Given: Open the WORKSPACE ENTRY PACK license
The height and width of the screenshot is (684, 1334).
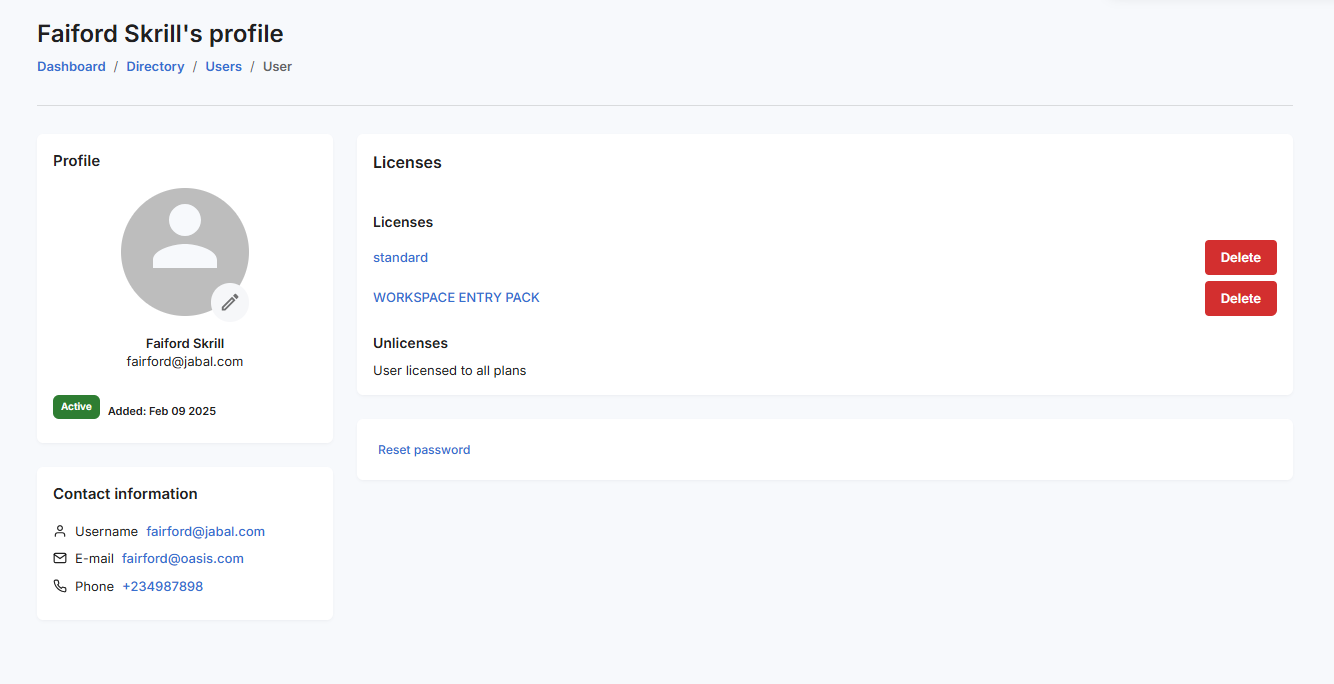Looking at the screenshot, I should coord(456,297).
